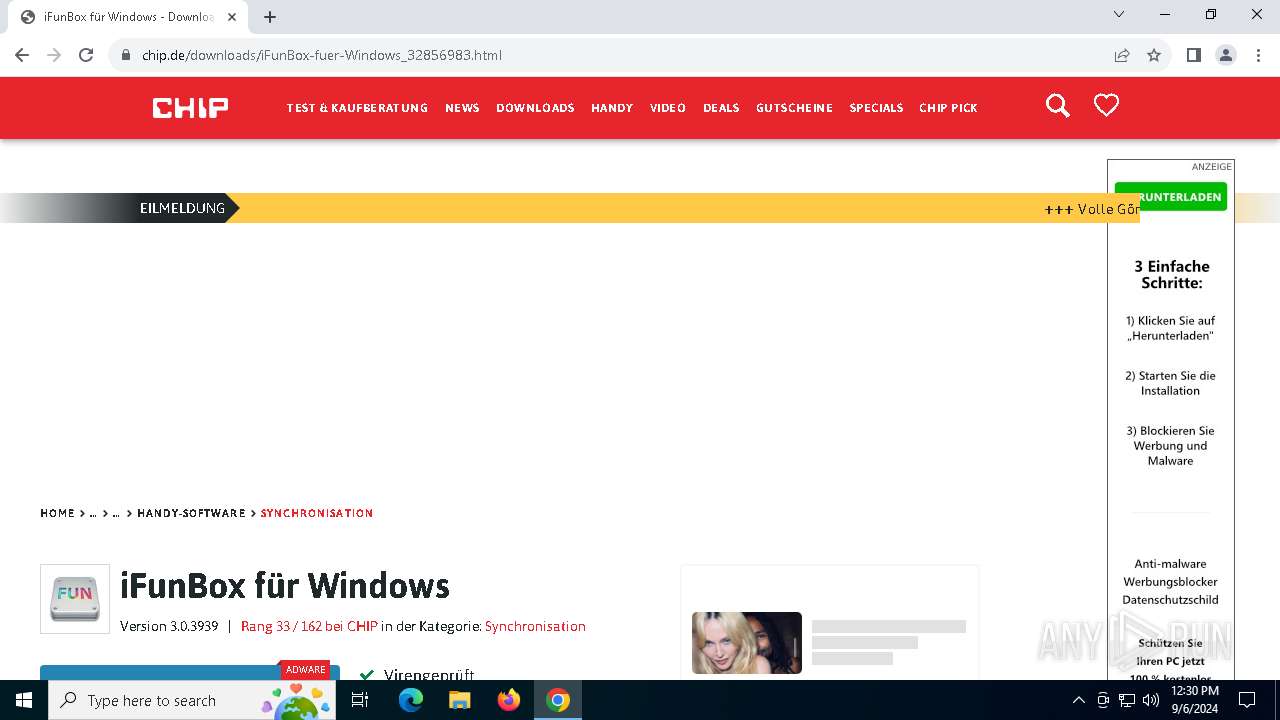Viewport: 1280px width, 720px height.
Task: Open the notifications center icon
Action: pyautogui.click(x=1247, y=700)
